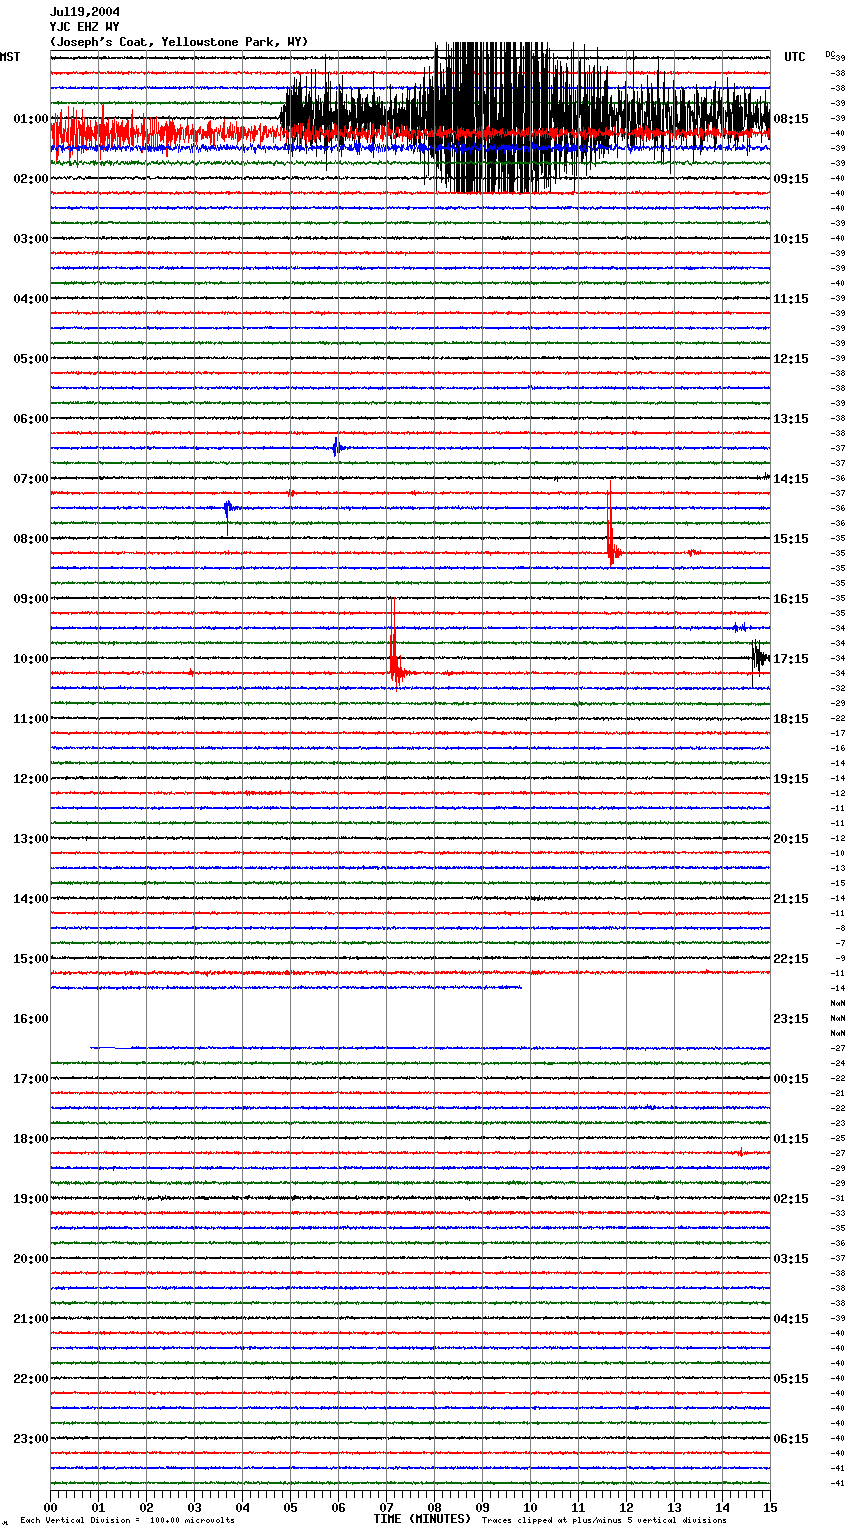Click the 14:00 MST time label
The width and height of the screenshot is (850, 1534).
[31, 899]
